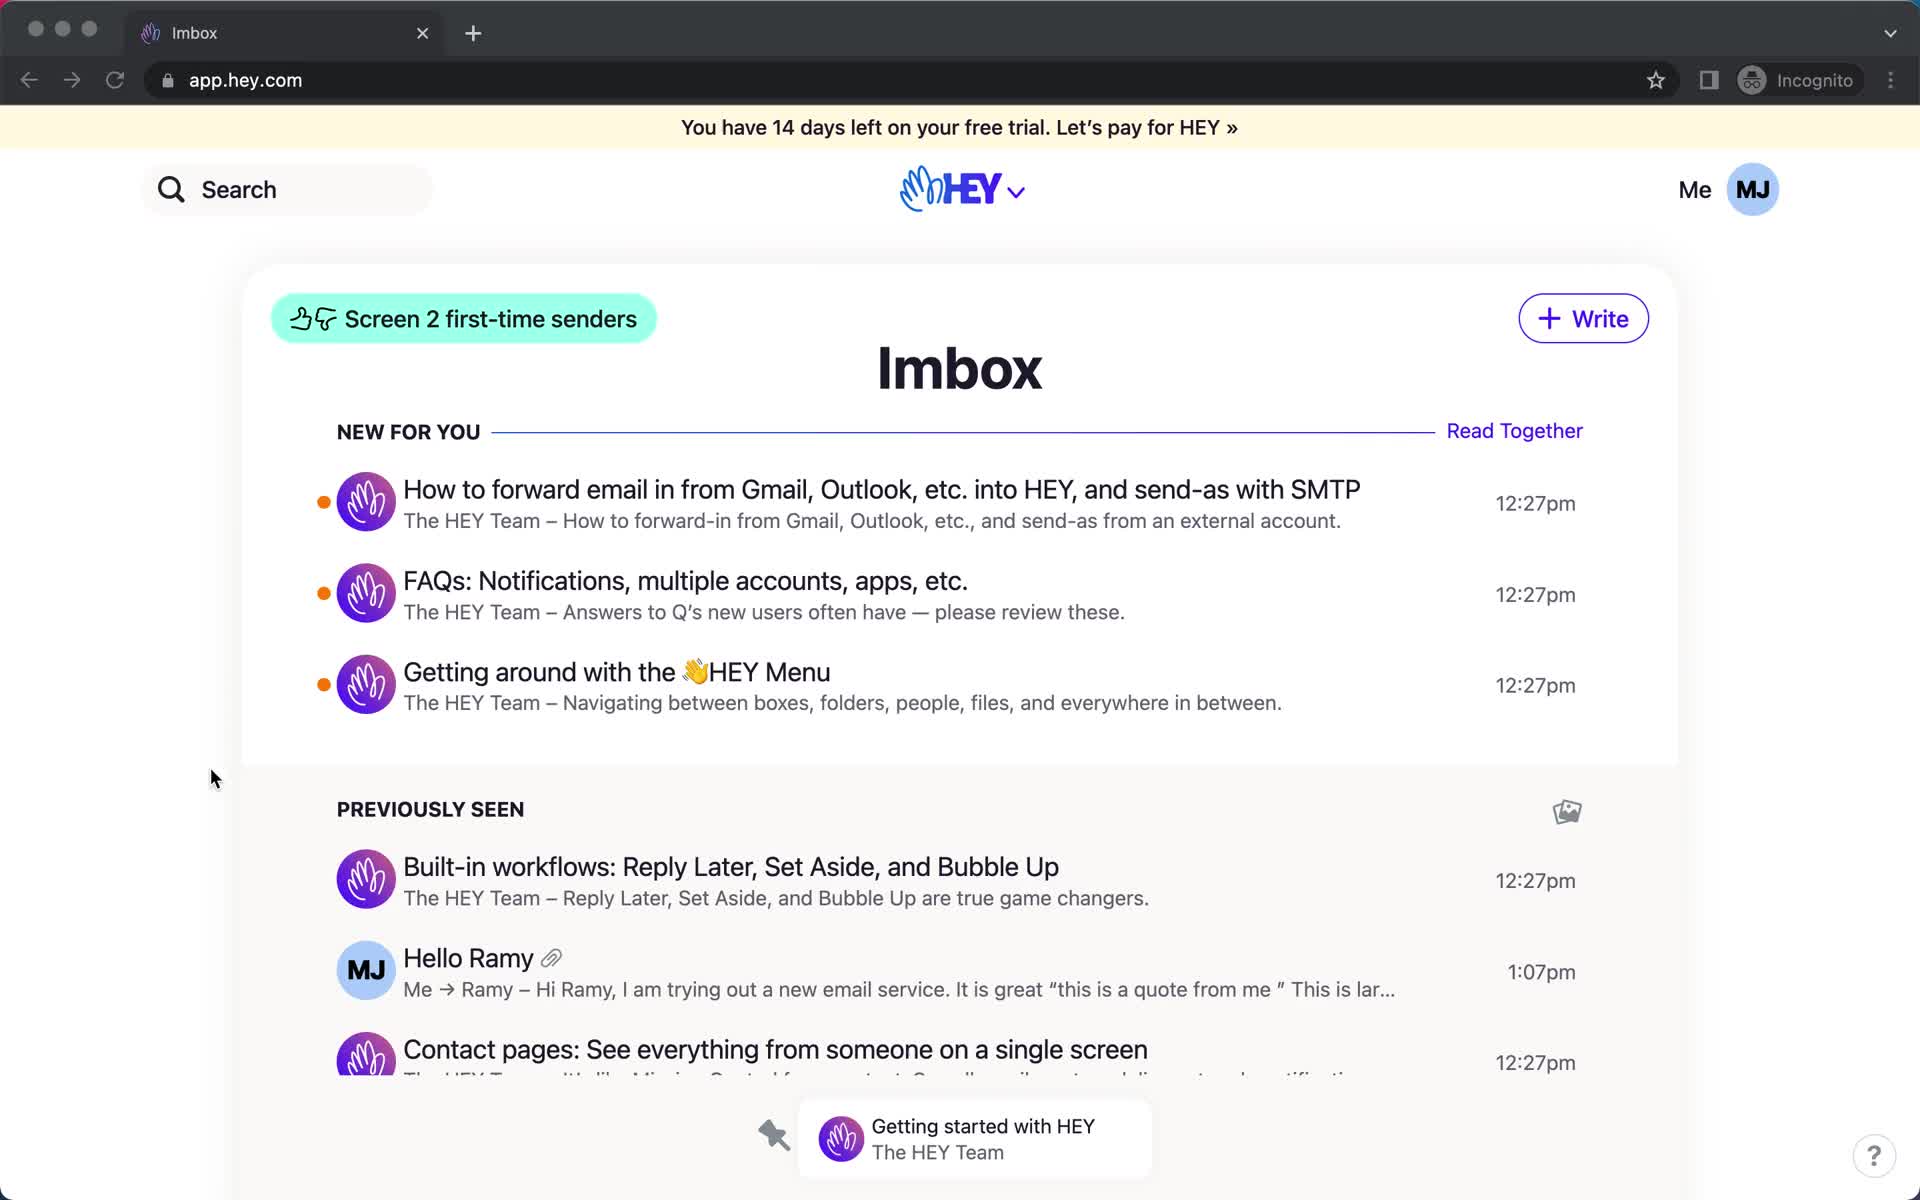
Task: Click the HEY avatar beside the HEY Menu email
Action: 366,684
